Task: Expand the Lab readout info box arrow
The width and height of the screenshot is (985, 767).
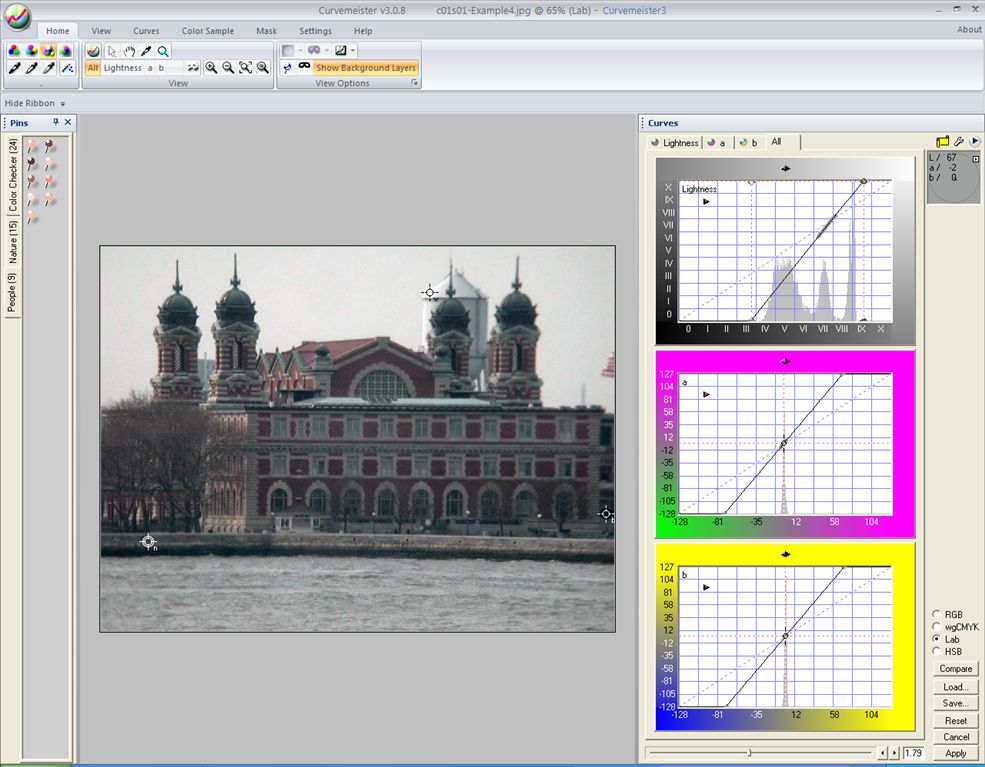Action: tap(976, 158)
